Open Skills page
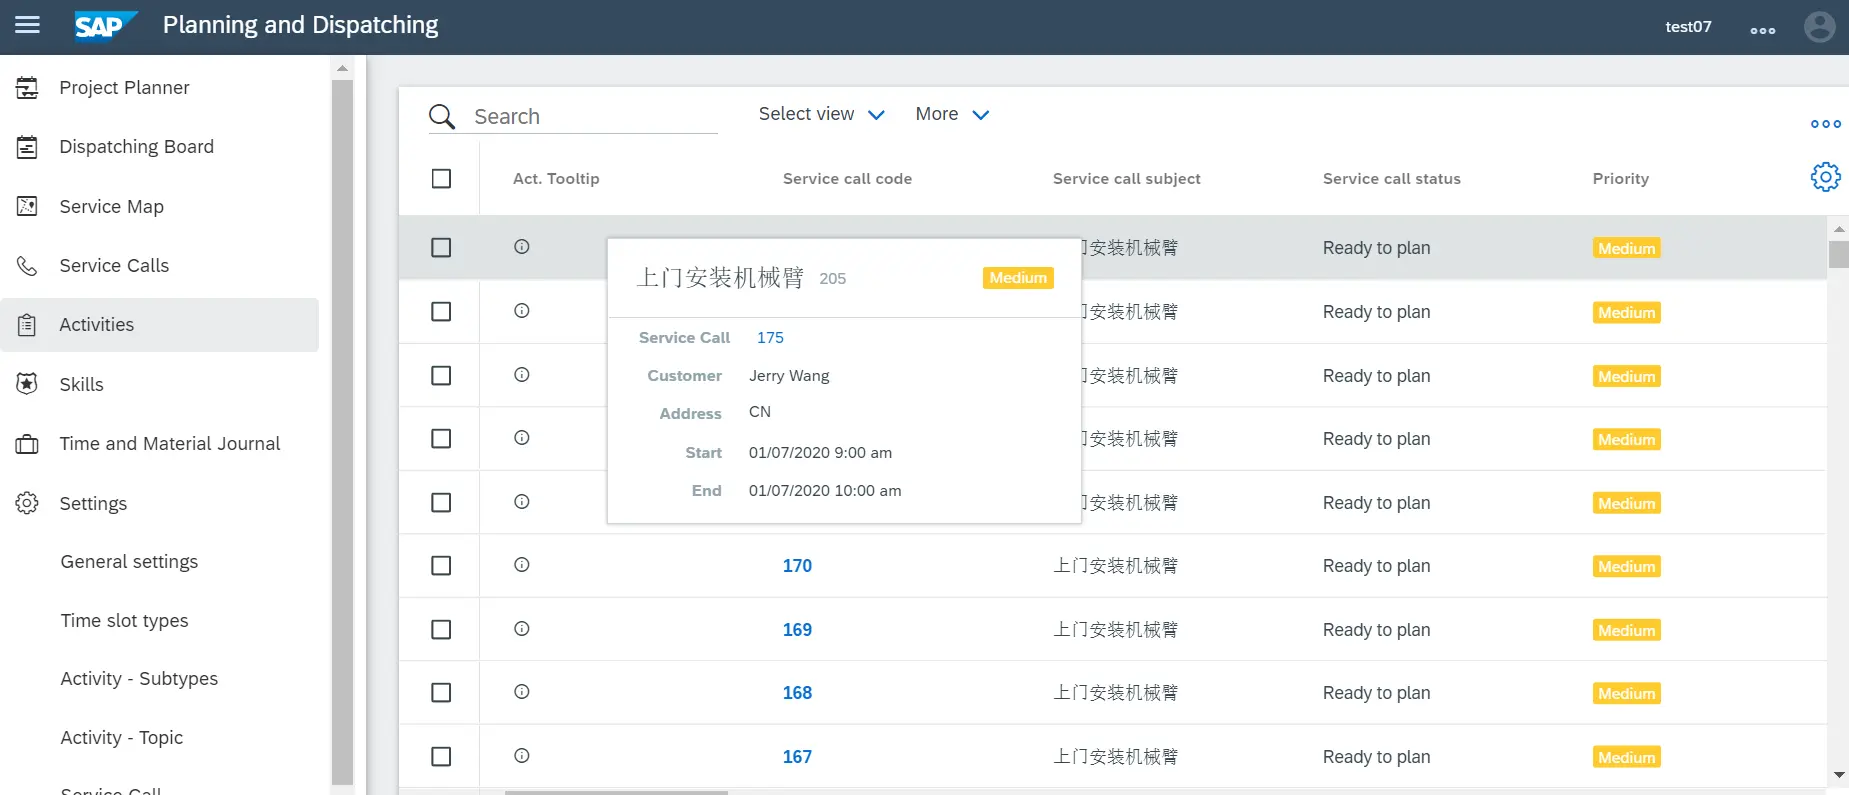Image resolution: width=1849 pixels, height=795 pixels. point(81,385)
